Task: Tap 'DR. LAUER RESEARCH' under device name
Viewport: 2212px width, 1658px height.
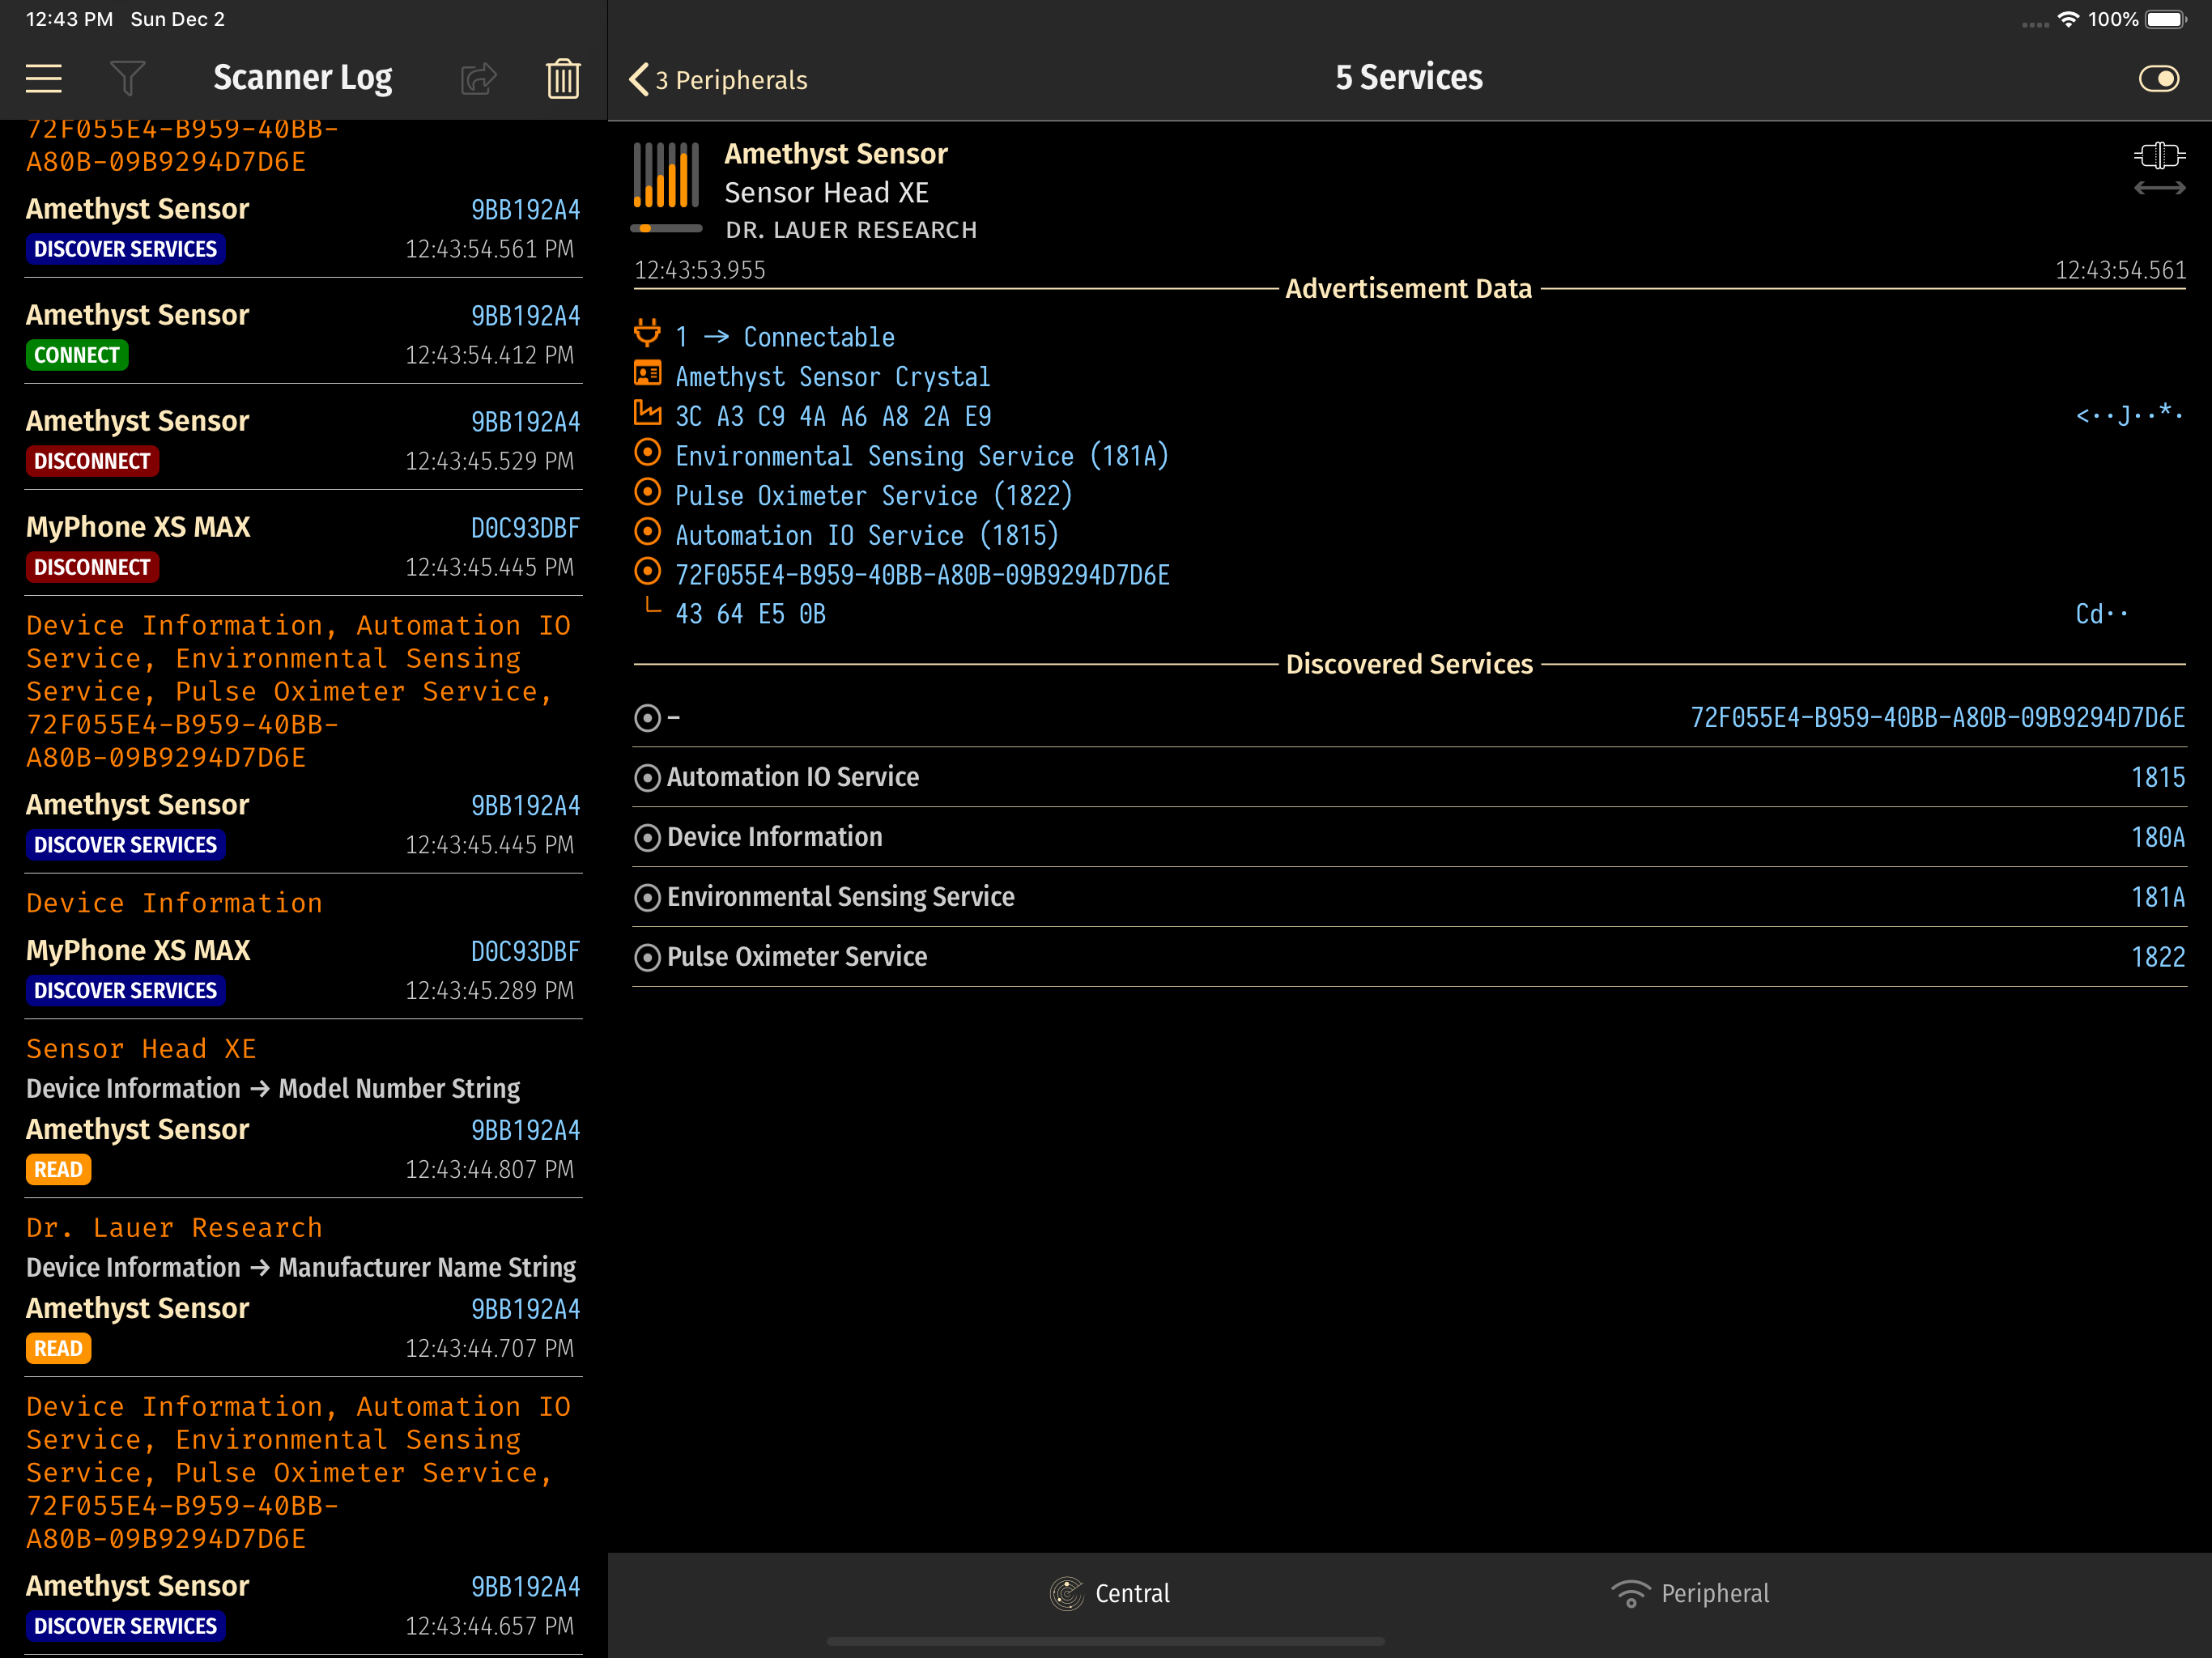Action: [851, 230]
